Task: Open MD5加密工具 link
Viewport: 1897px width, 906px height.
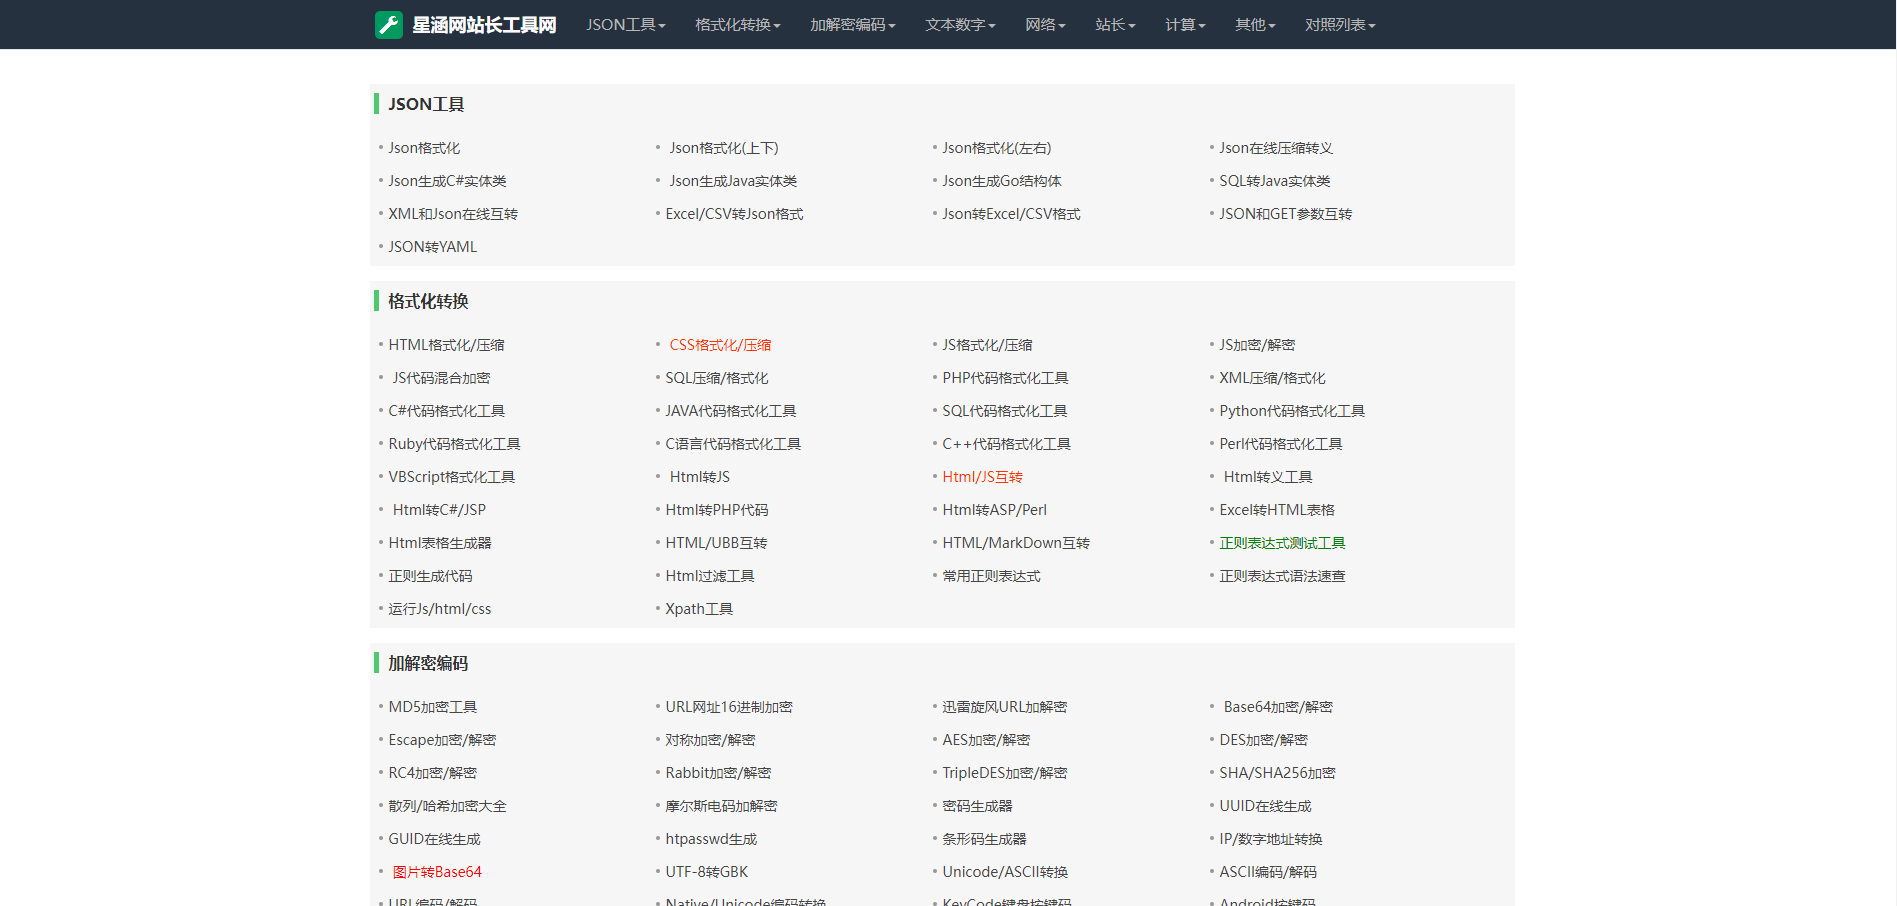Action: (x=432, y=707)
